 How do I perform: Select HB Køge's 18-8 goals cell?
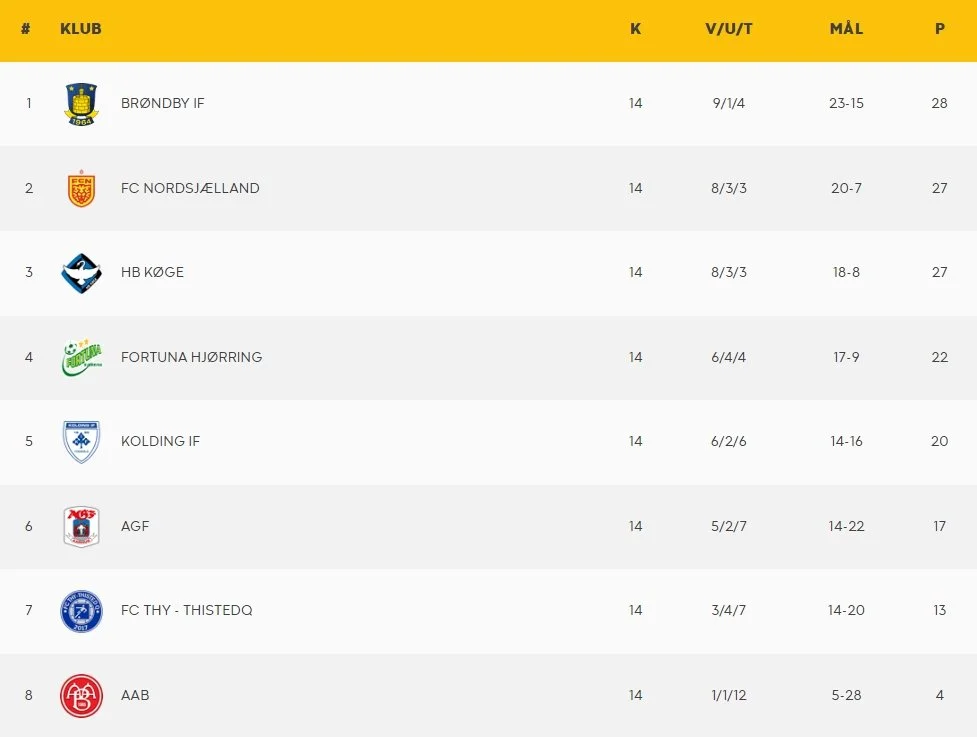pos(846,272)
